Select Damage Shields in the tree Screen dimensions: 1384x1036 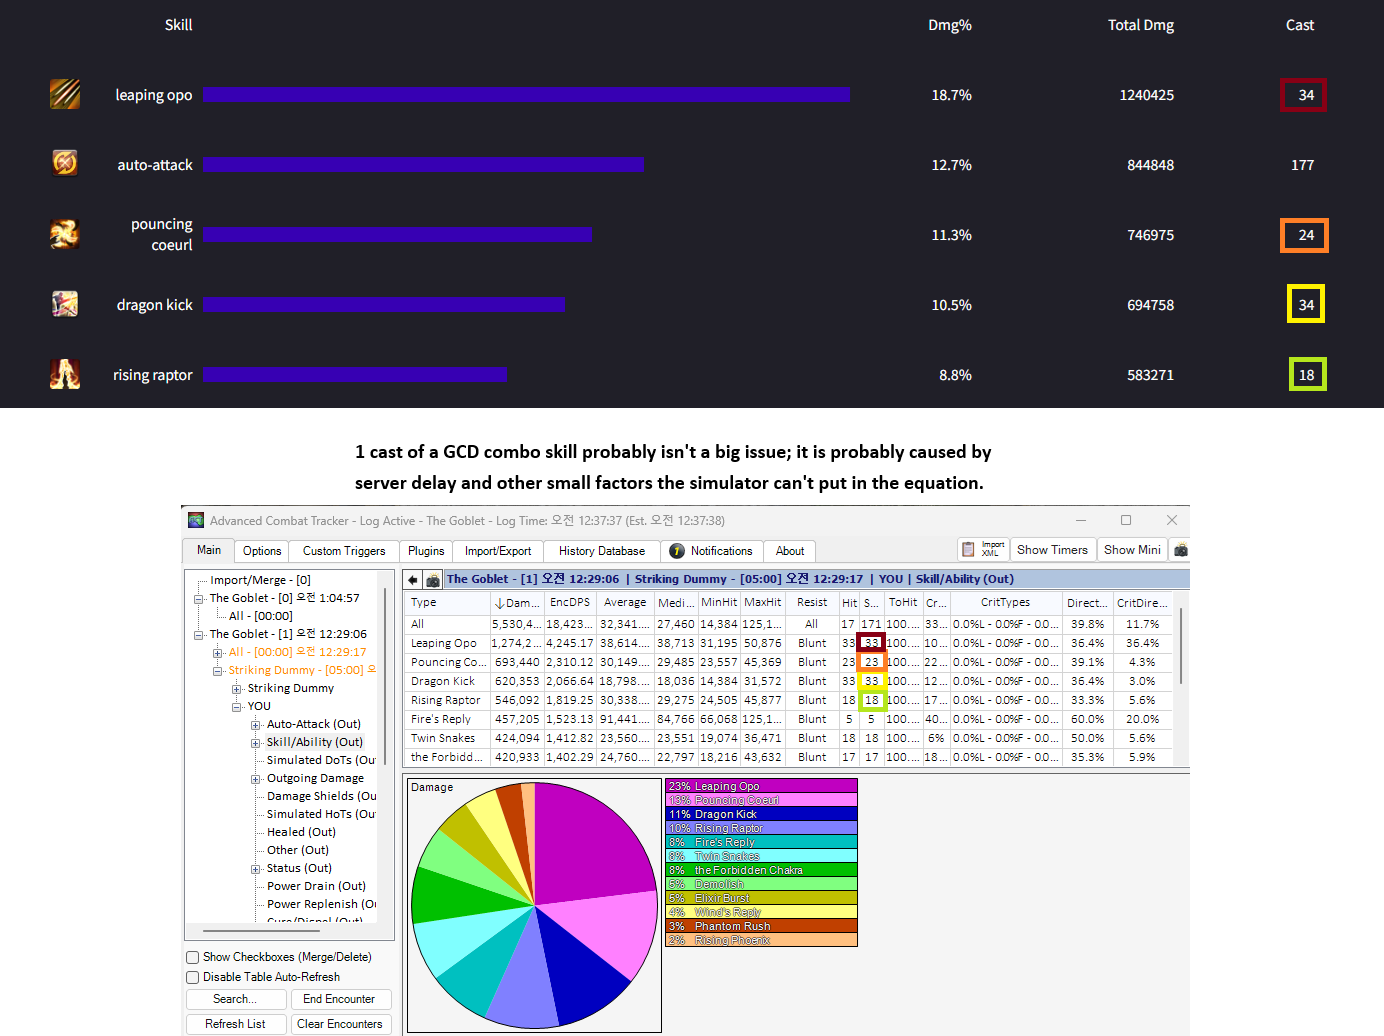pos(321,796)
